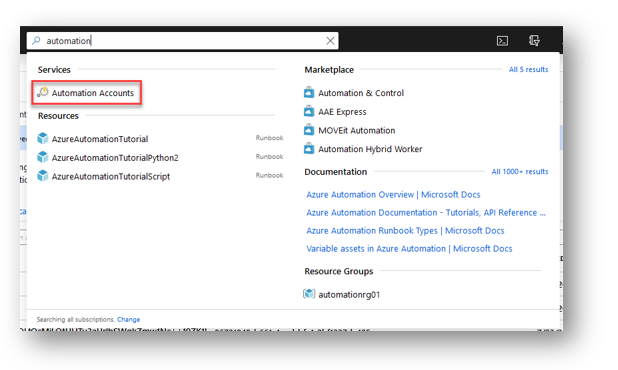
Task: Open AzureAutomationTutorialScript runbook
Action: [111, 177]
